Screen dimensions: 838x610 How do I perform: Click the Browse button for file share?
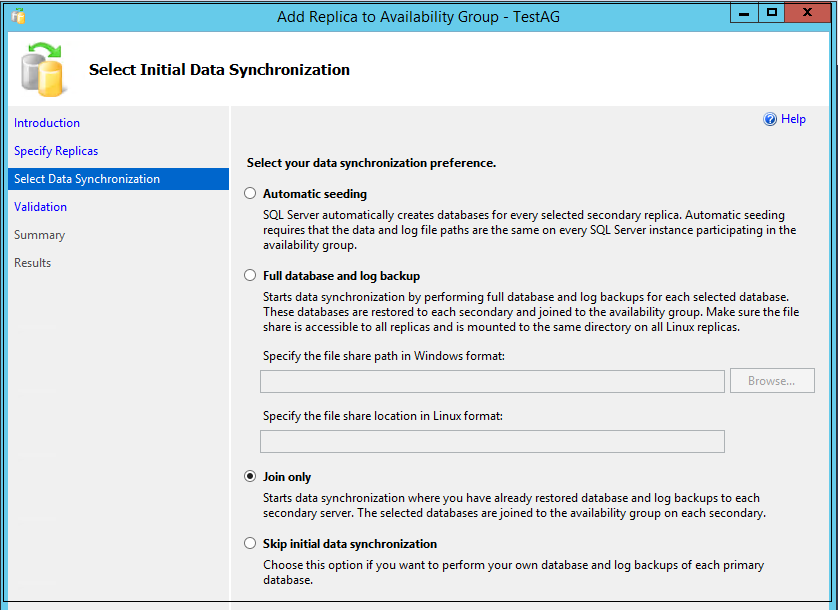(x=772, y=381)
